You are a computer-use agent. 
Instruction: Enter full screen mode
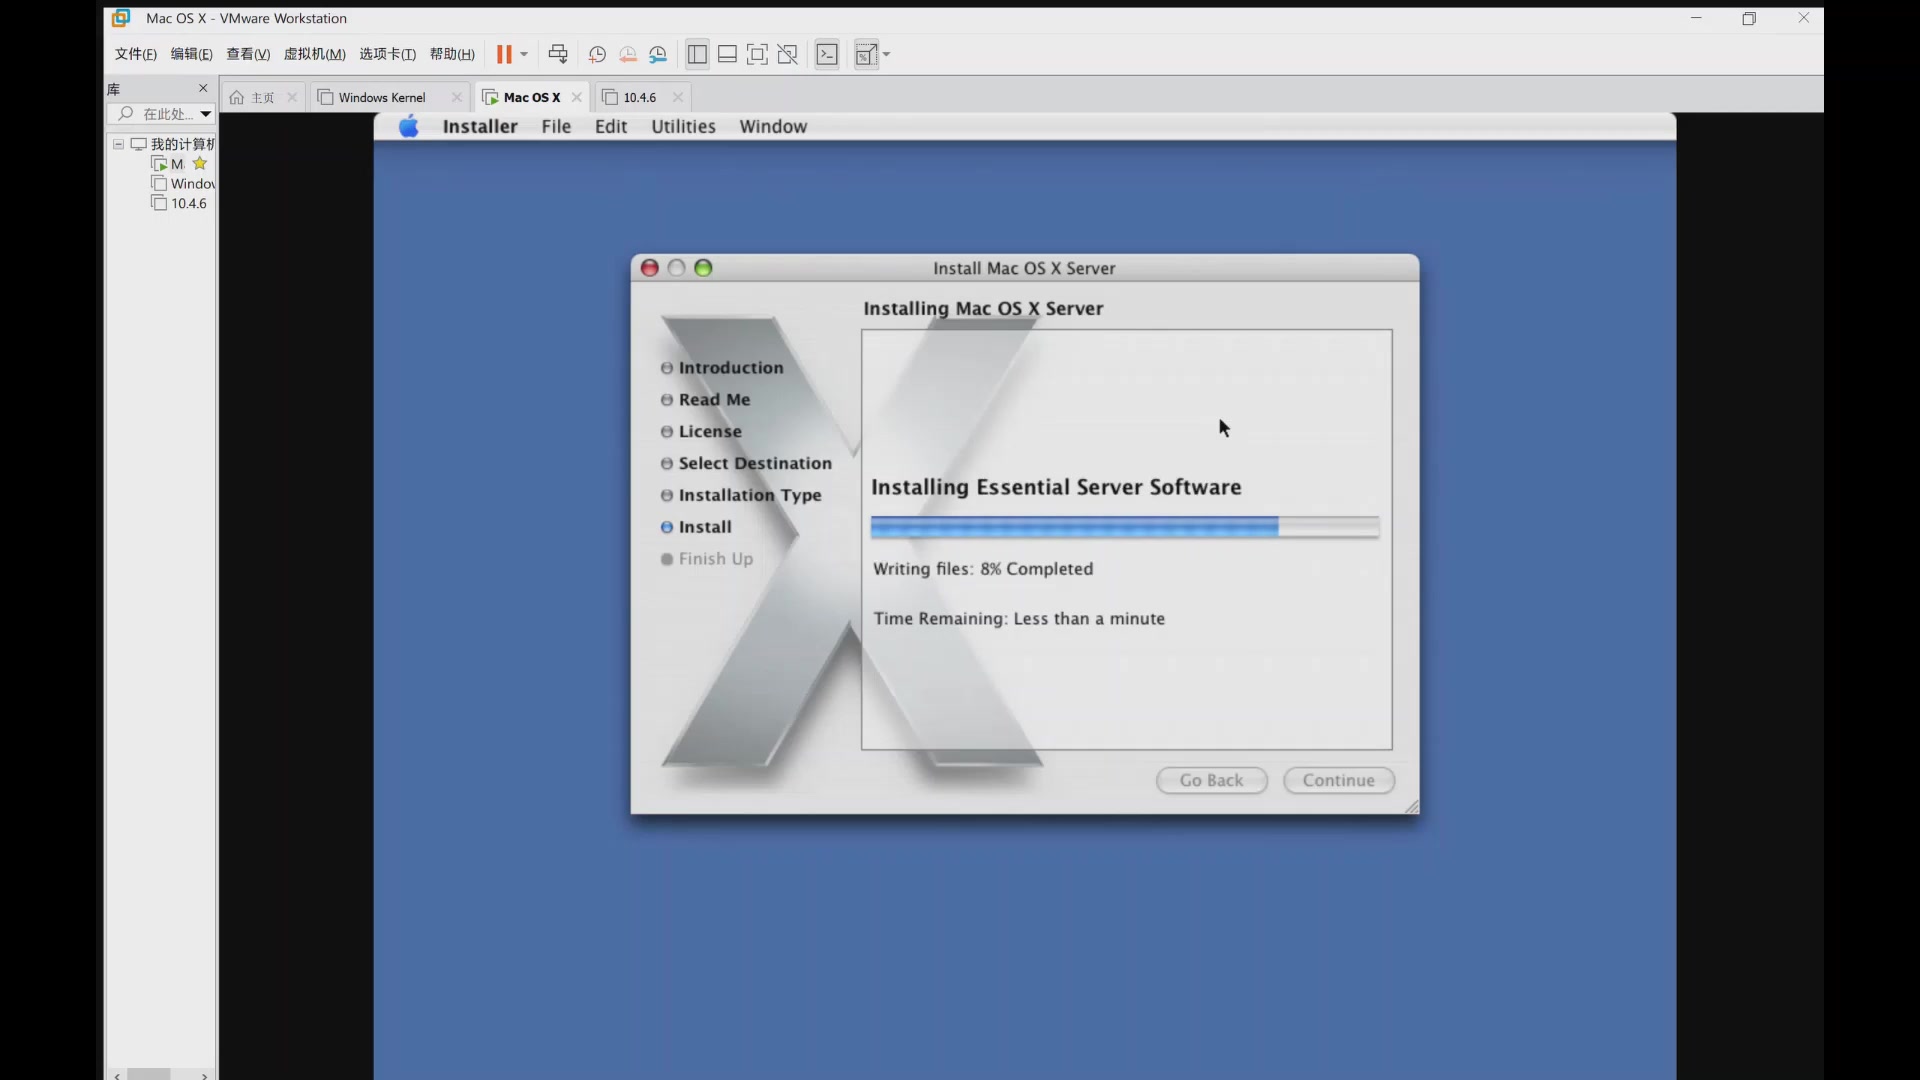758,54
